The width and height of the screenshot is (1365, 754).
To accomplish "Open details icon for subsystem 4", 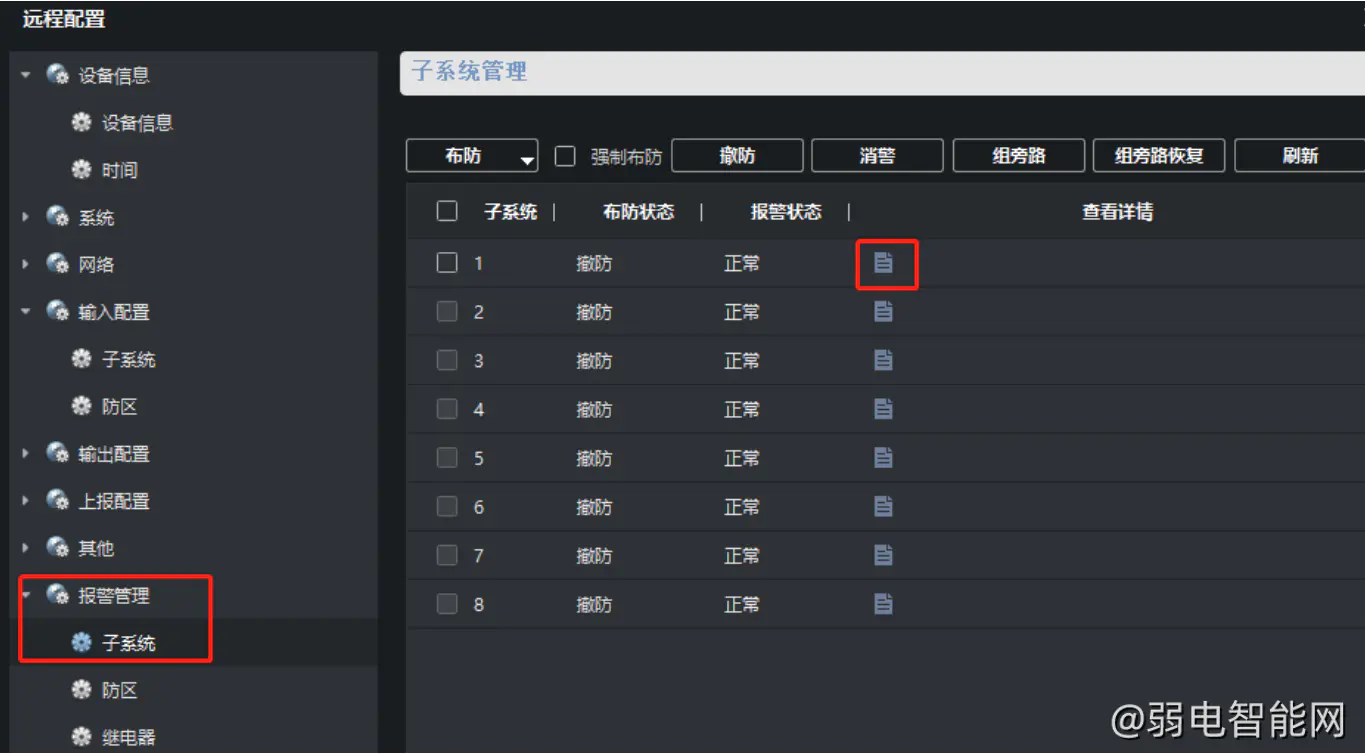I will pos(883,409).
